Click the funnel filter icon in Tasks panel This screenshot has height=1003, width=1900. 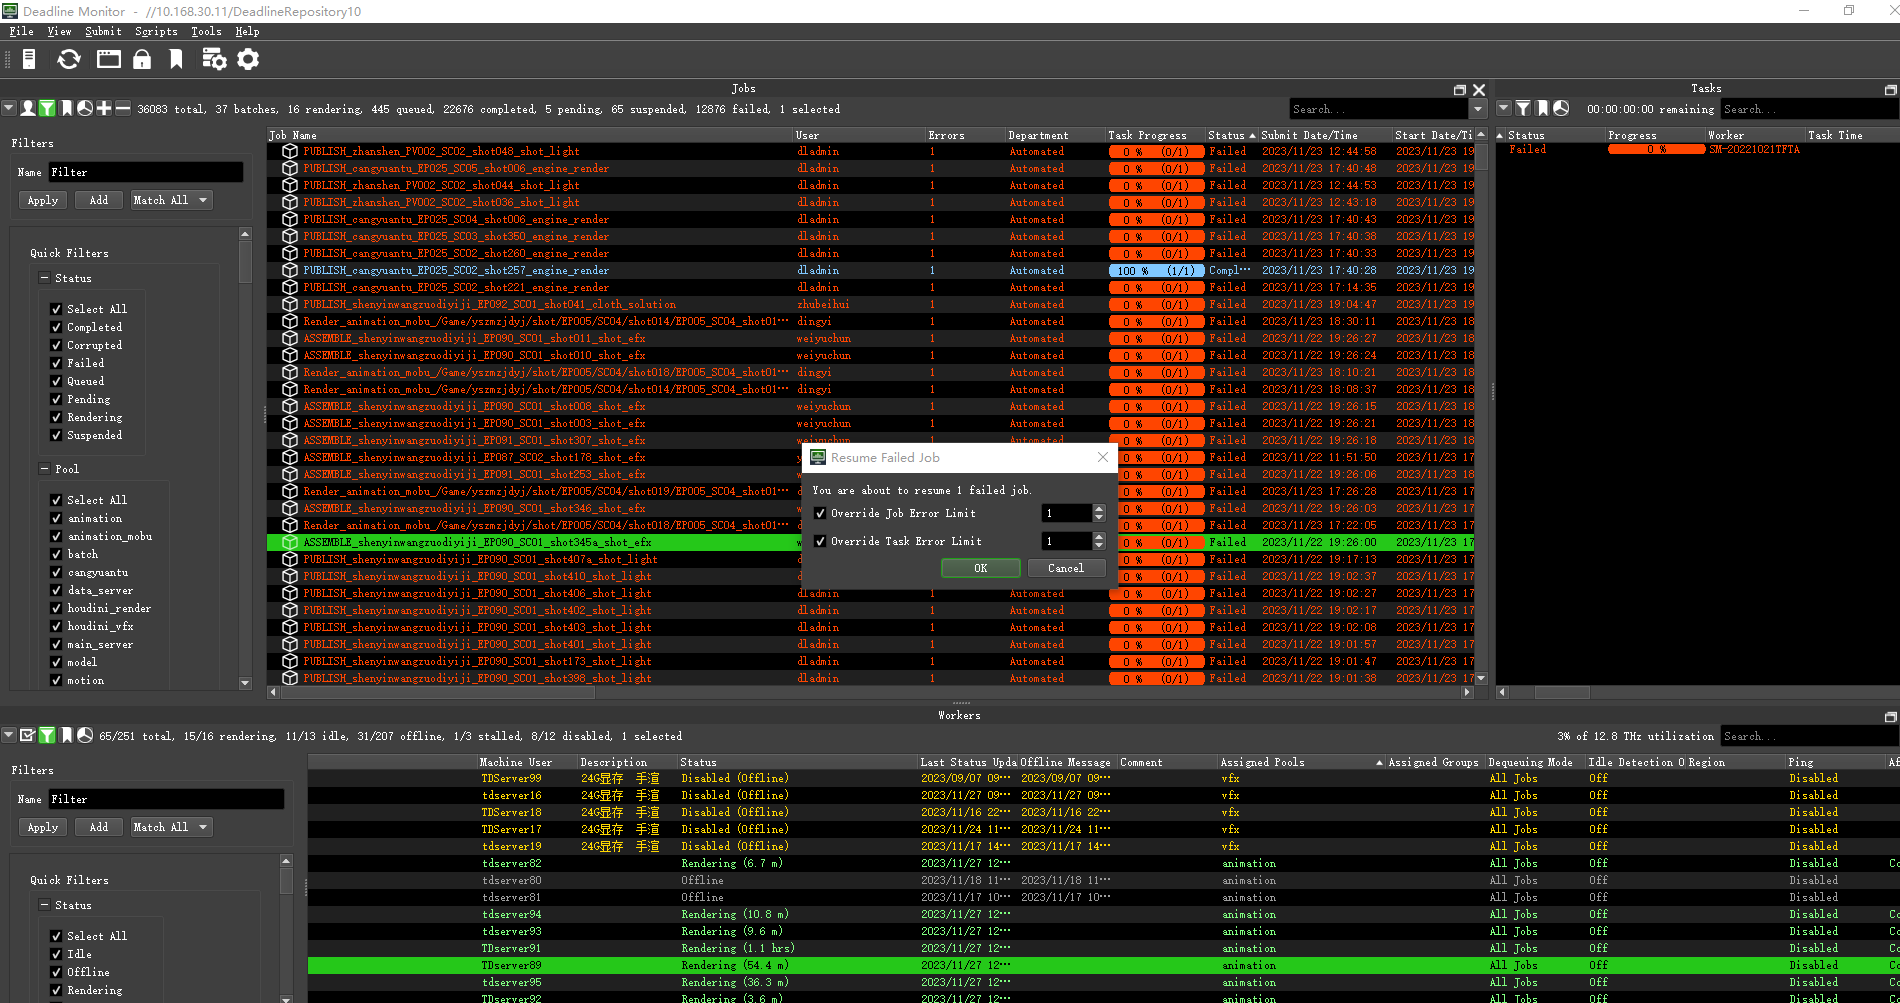tap(1522, 109)
